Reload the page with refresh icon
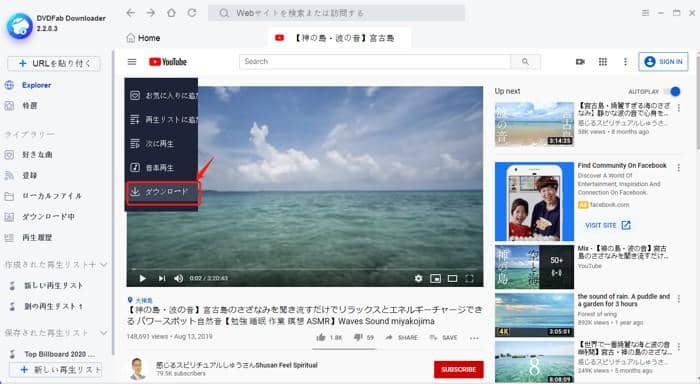 coord(192,13)
